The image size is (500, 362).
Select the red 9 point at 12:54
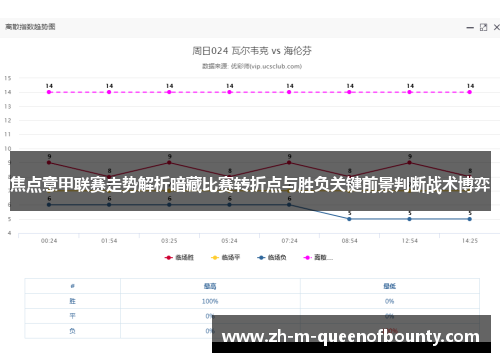[x=410, y=163]
